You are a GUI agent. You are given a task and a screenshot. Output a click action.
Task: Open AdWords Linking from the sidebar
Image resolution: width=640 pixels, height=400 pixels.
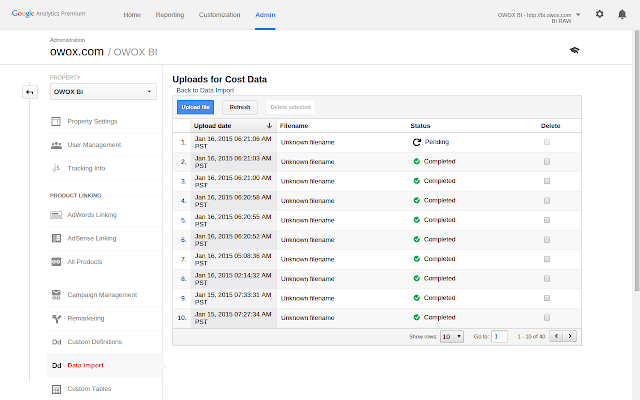(92, 215)
